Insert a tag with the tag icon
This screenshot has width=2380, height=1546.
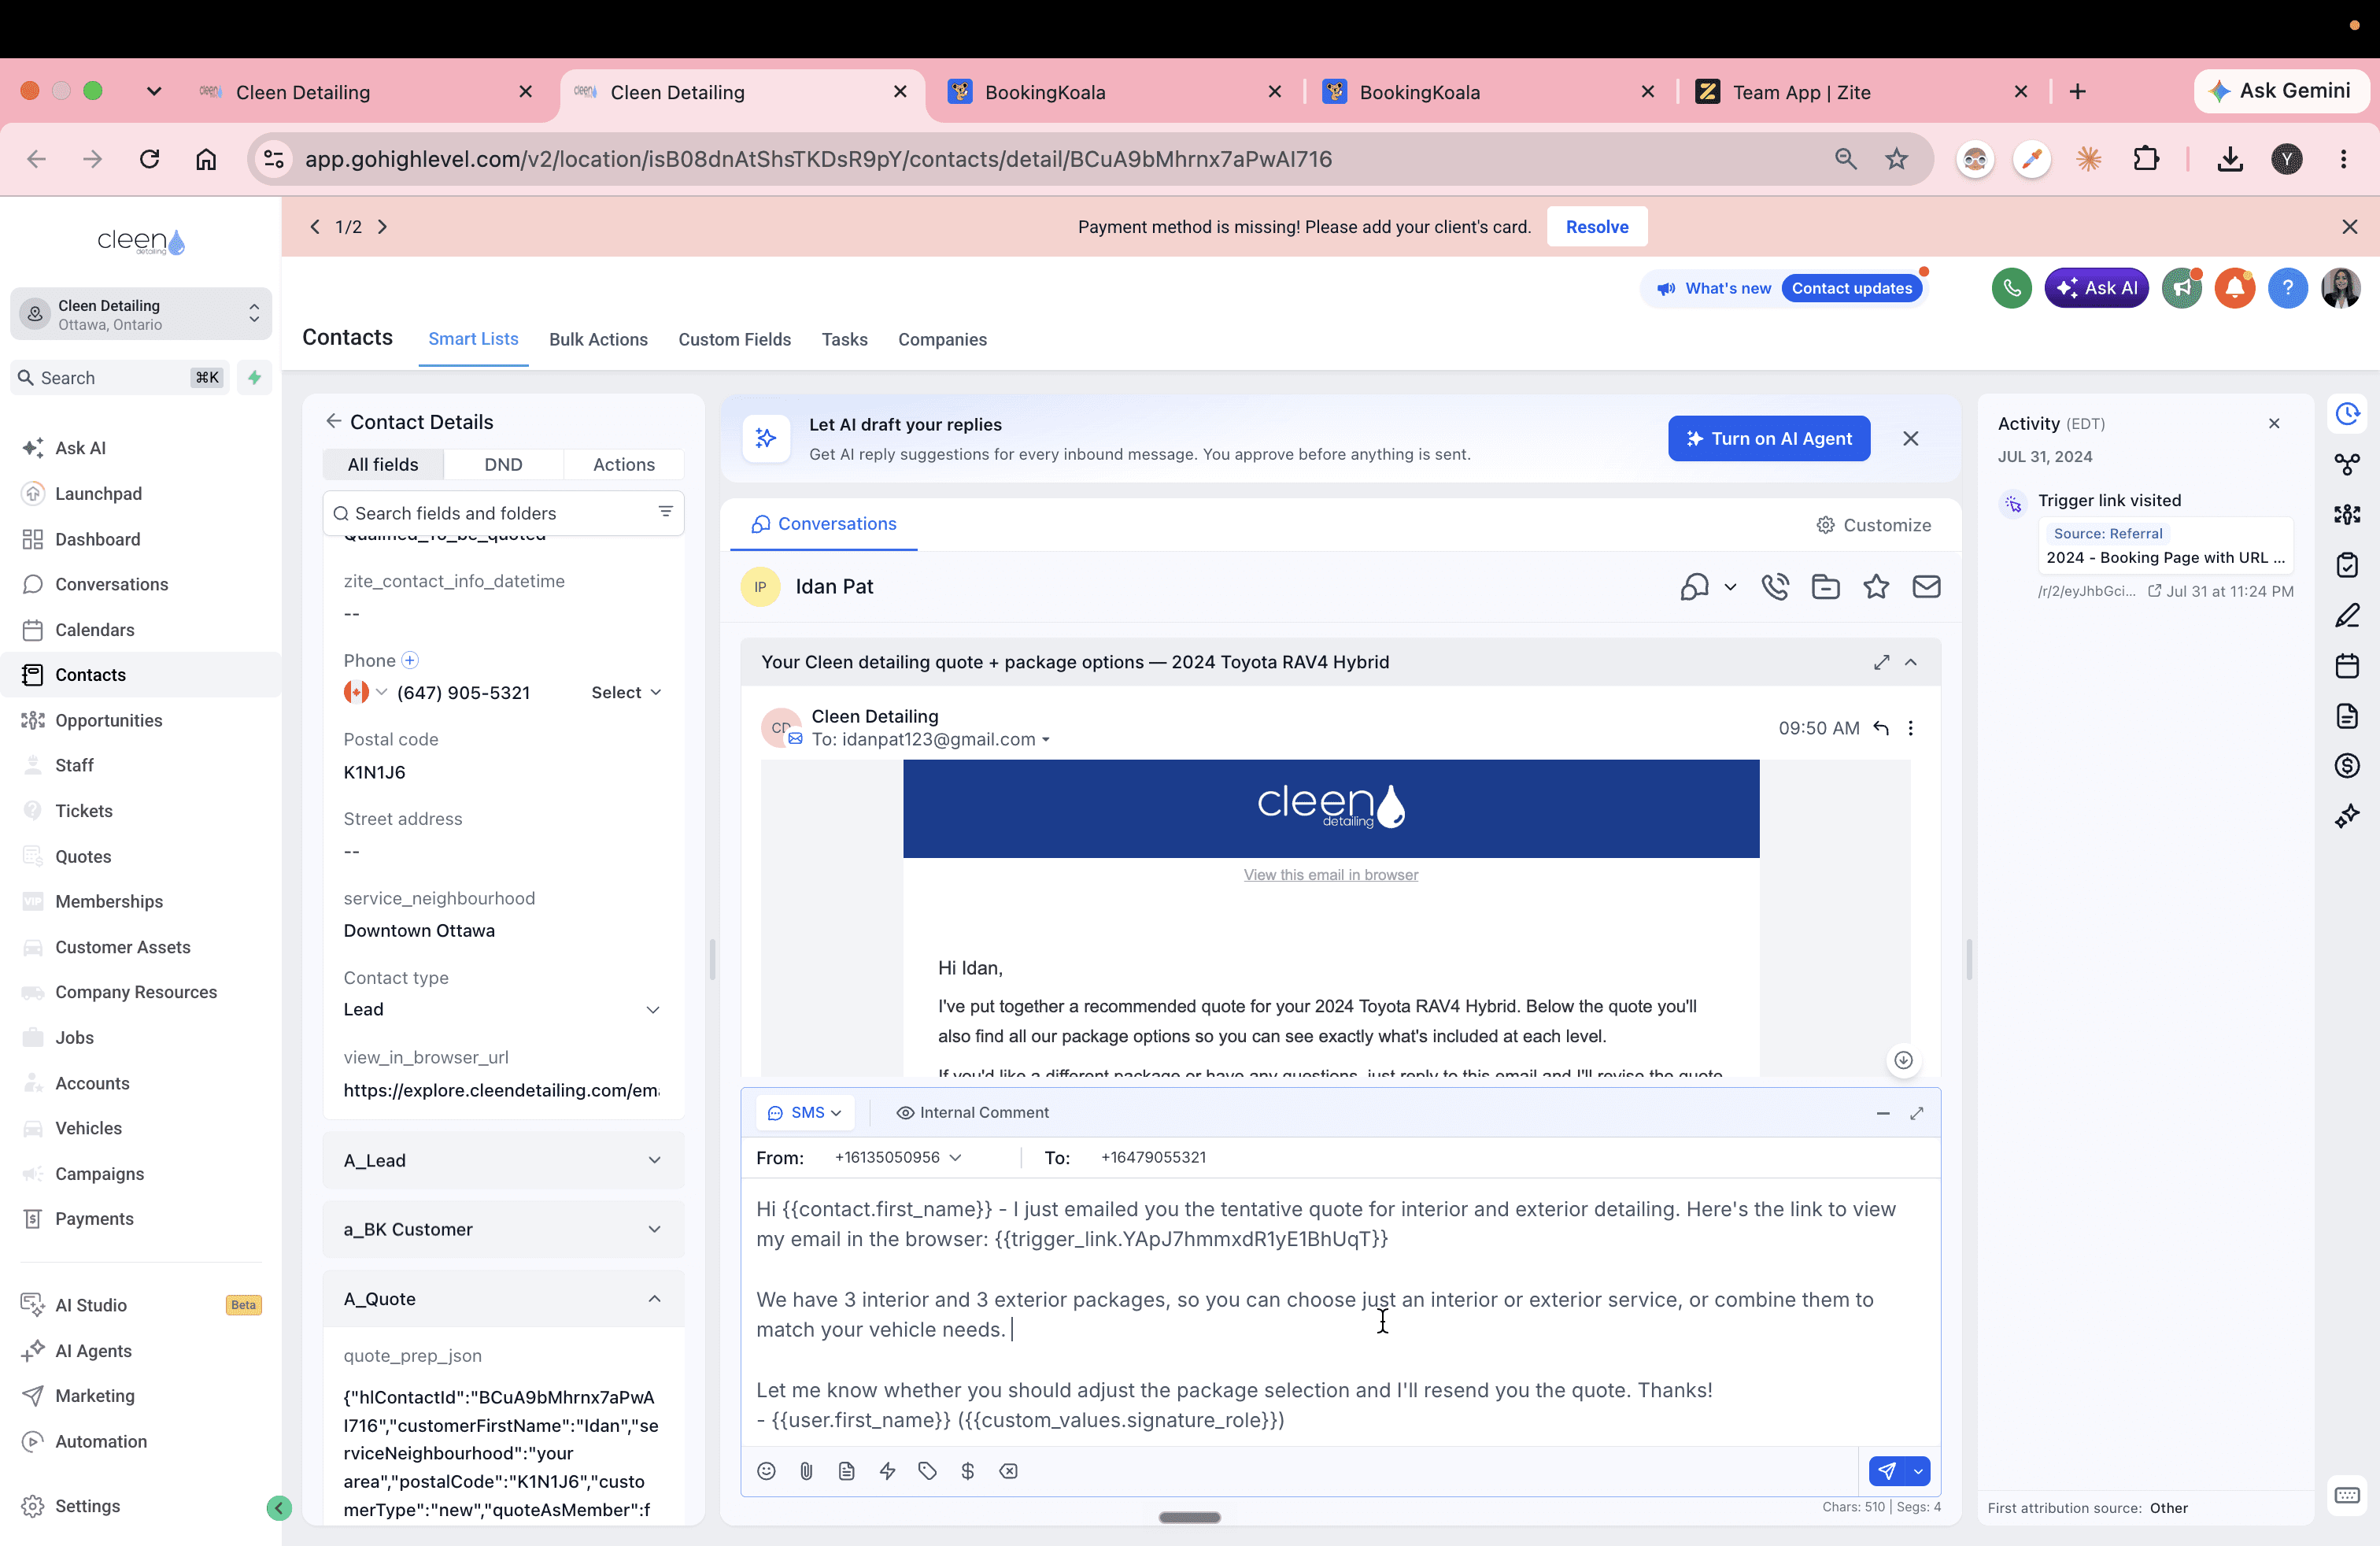927,1471
